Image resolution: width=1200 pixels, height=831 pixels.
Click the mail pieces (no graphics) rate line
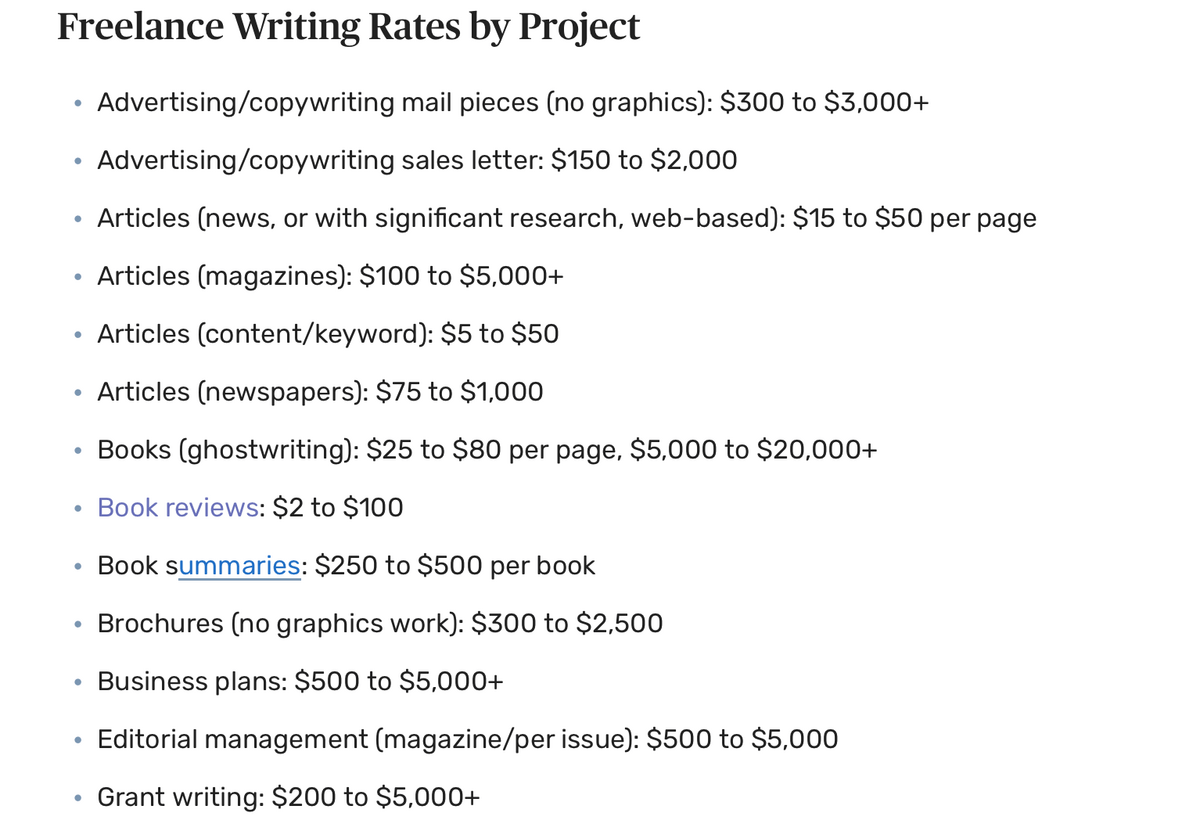pos(513,103)
